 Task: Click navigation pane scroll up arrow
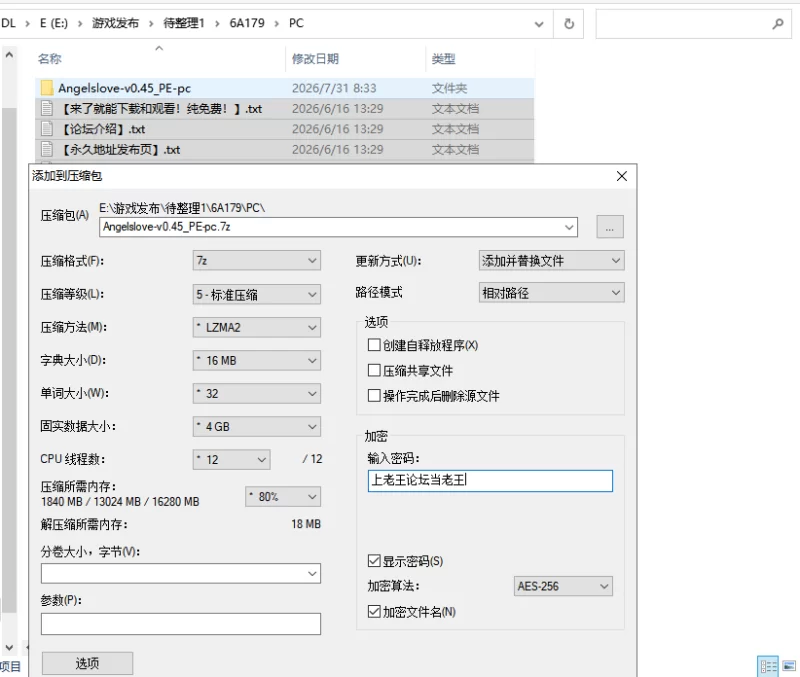(x=9, y=55)
